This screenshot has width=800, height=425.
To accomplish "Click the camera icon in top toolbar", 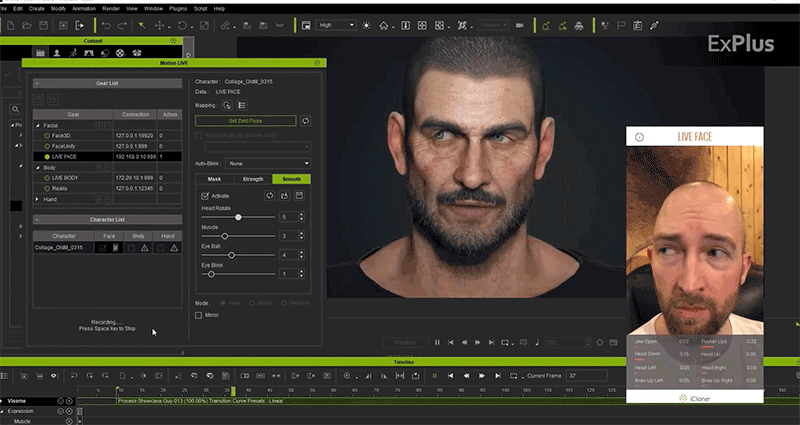I will 520,26.
